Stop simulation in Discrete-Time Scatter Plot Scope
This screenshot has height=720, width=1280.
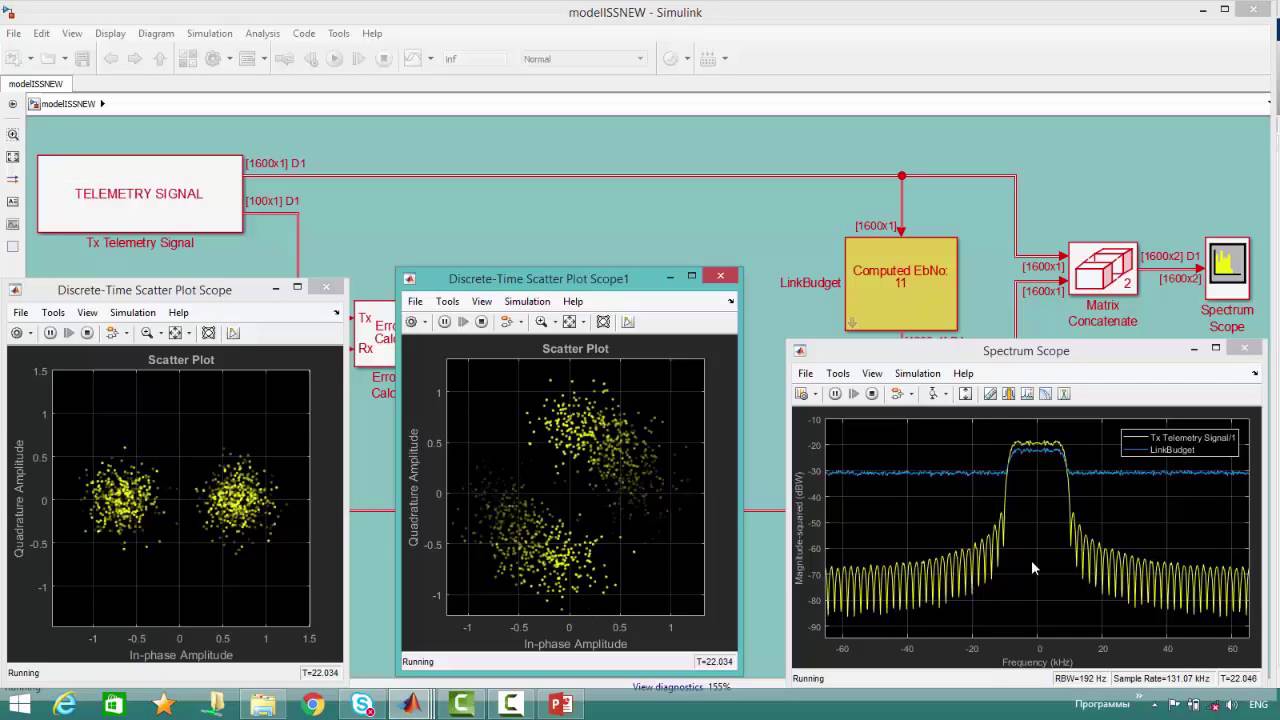[87, 333]
